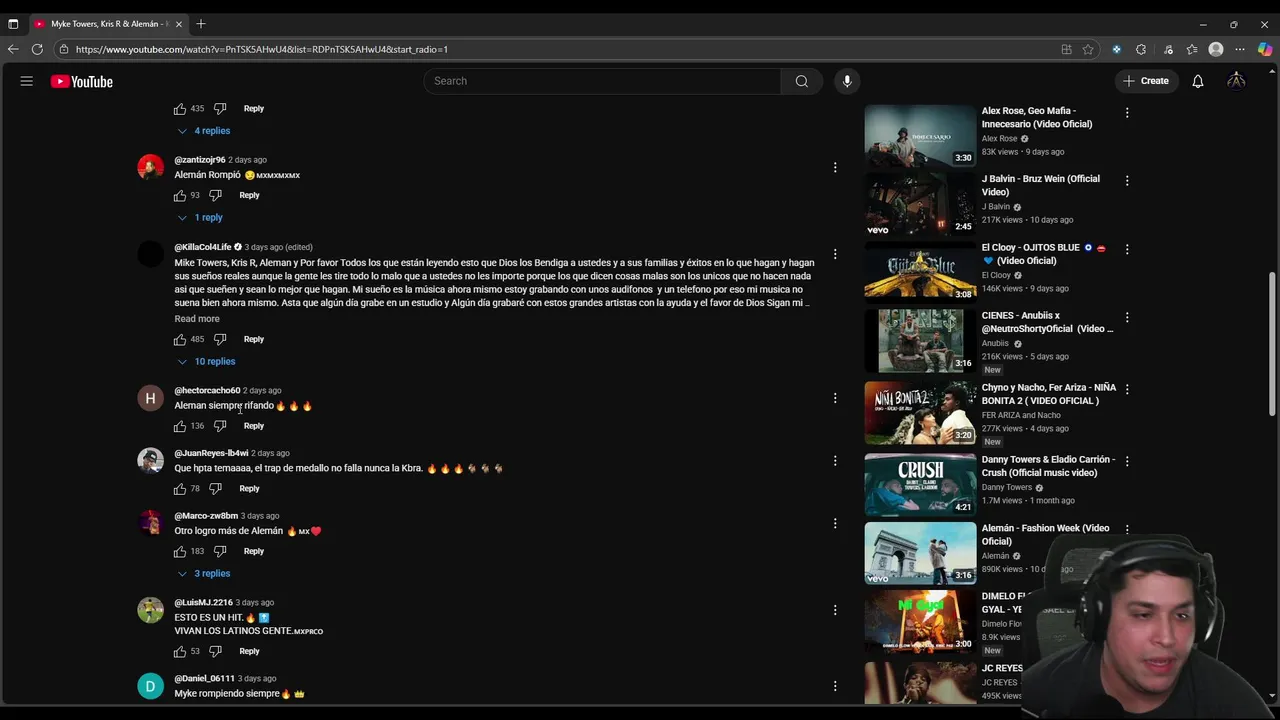Reply to the @hectorcacho60 comment
The width and height of the screenshot is (1280, 720).
pyautogui.click(x=254, y=426)
